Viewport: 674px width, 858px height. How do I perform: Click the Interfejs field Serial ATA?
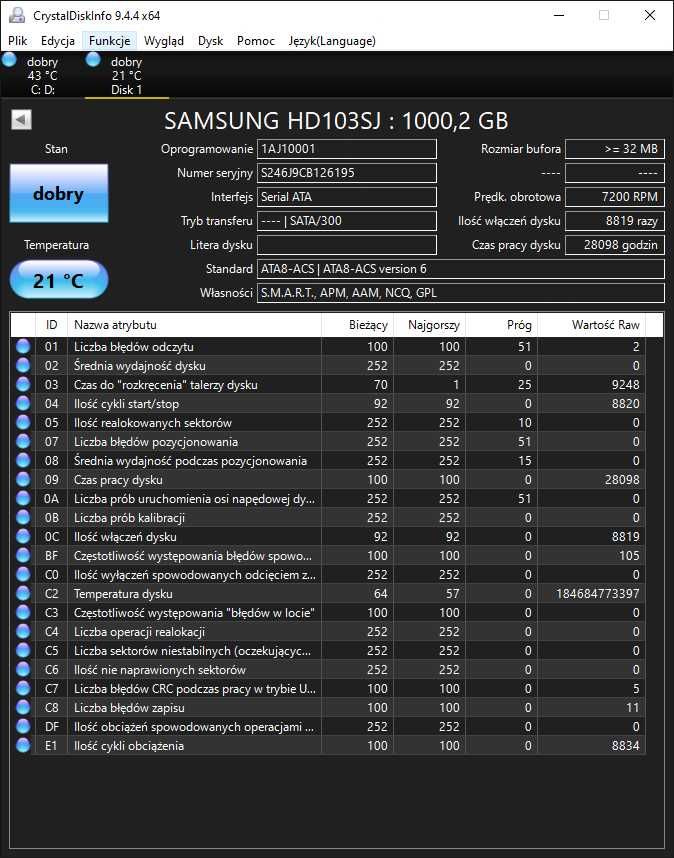click(x=347, y=197)
